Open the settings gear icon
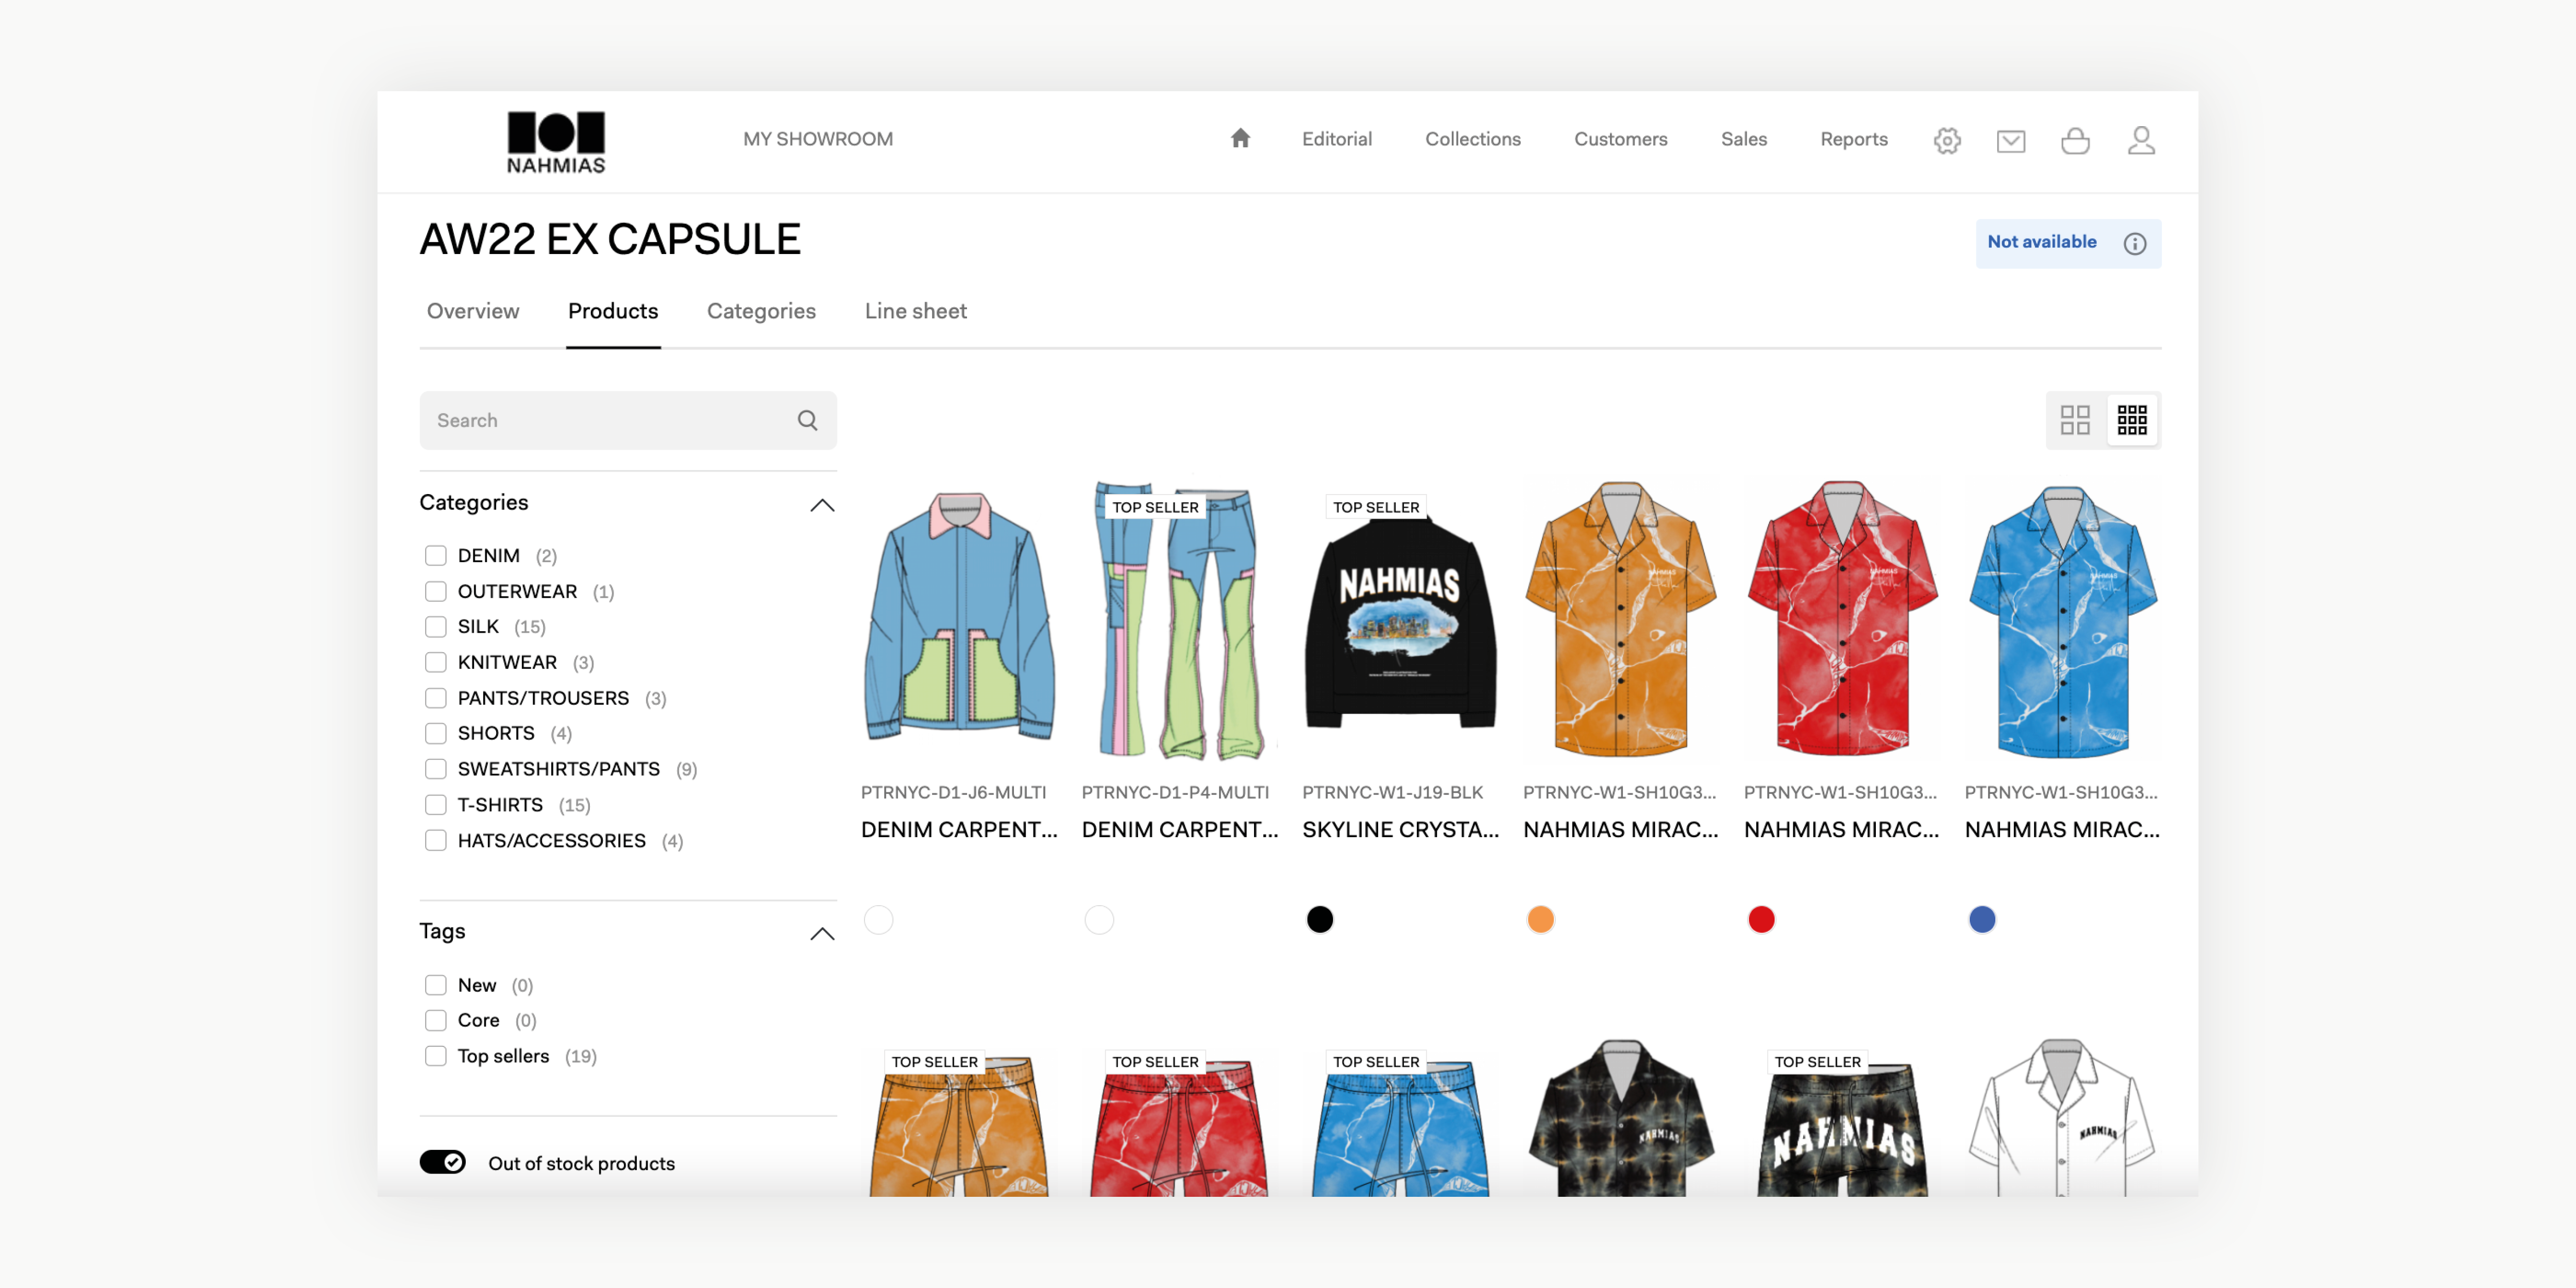This screenshot has height=1288, width=2576. click(1946, 140)
